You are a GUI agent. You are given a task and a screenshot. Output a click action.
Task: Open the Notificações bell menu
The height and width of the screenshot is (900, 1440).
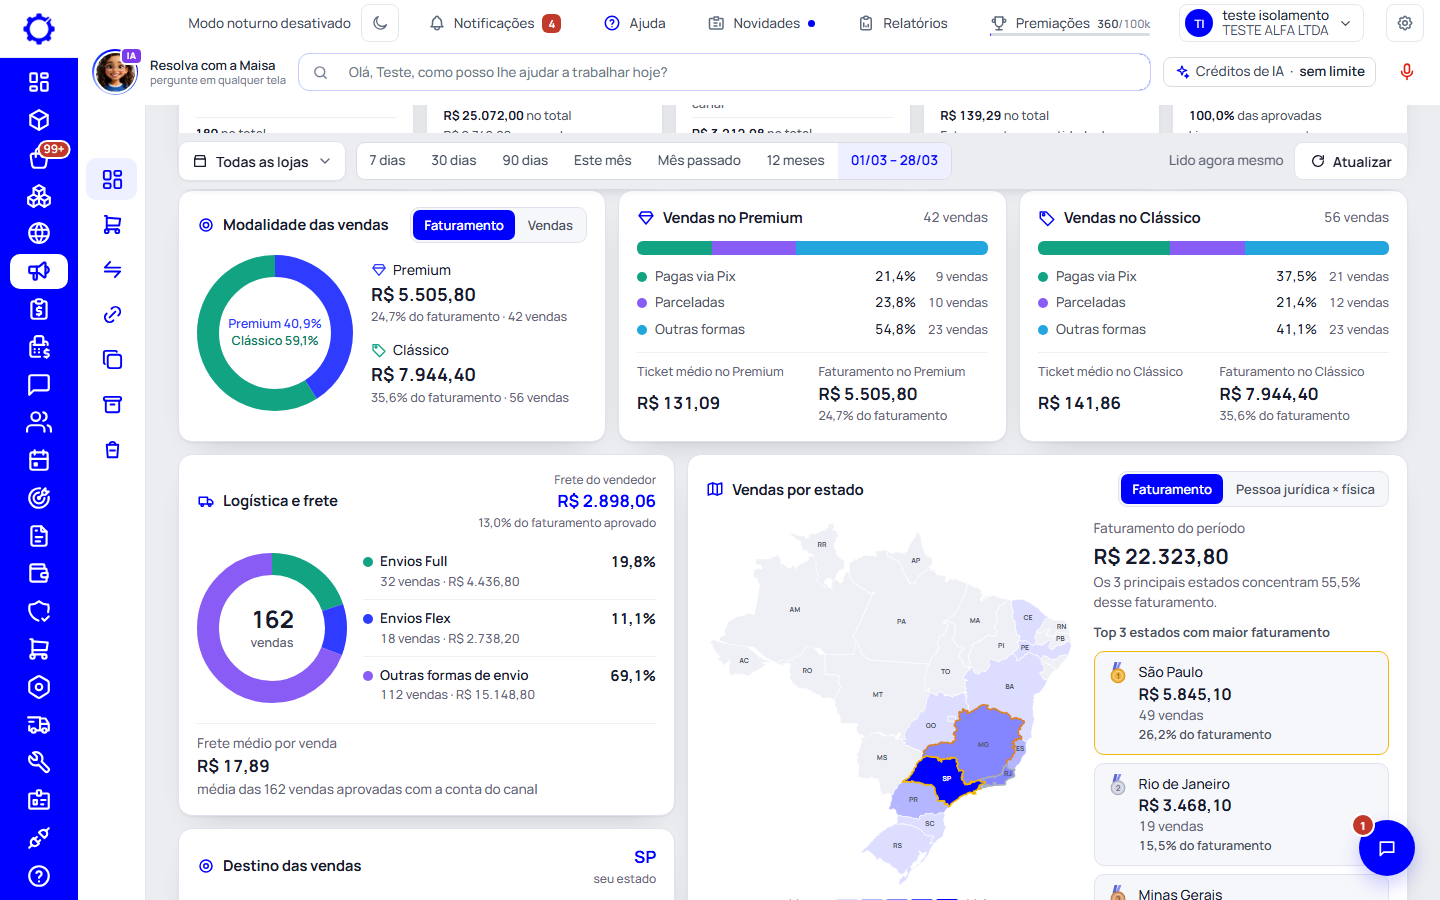pos(494,23)
